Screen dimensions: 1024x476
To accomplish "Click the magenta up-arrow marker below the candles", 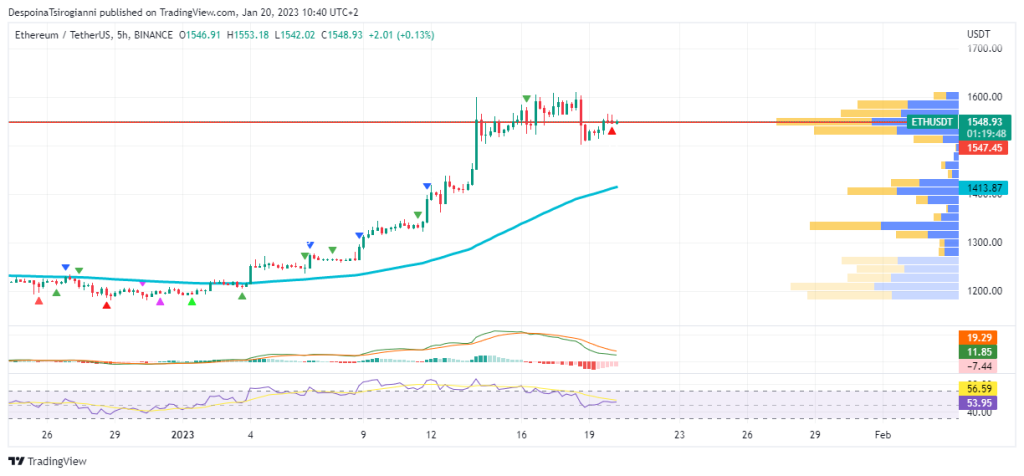I will (x=160, y=301).
